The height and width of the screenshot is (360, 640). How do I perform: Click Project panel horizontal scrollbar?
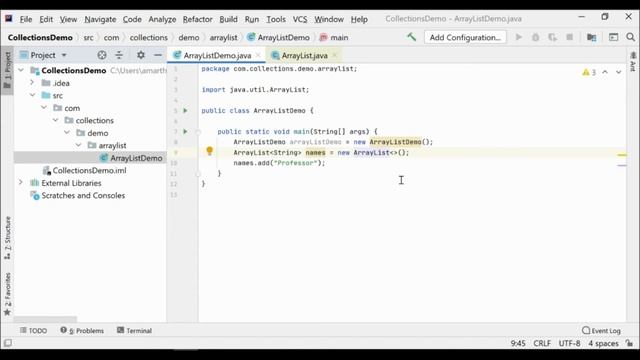pyautogui.click(x=45, y=319)
